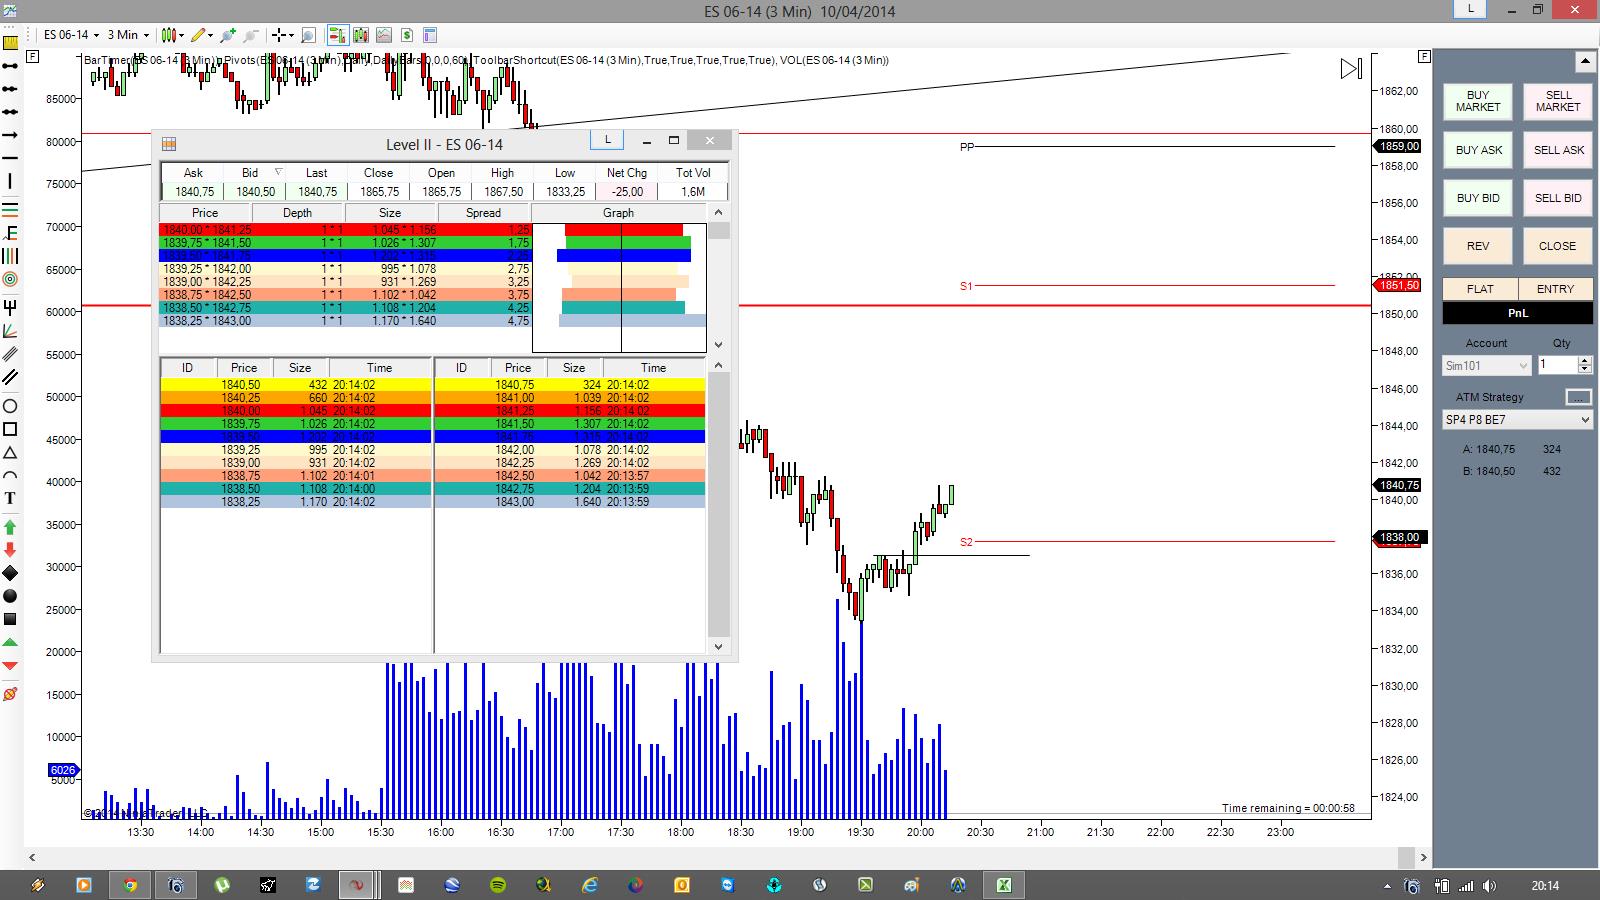Open the 3 Min interval dropdown
The width and height of the screenshot is (1600, 900).
pyautogui.click(x=128, y=35)
